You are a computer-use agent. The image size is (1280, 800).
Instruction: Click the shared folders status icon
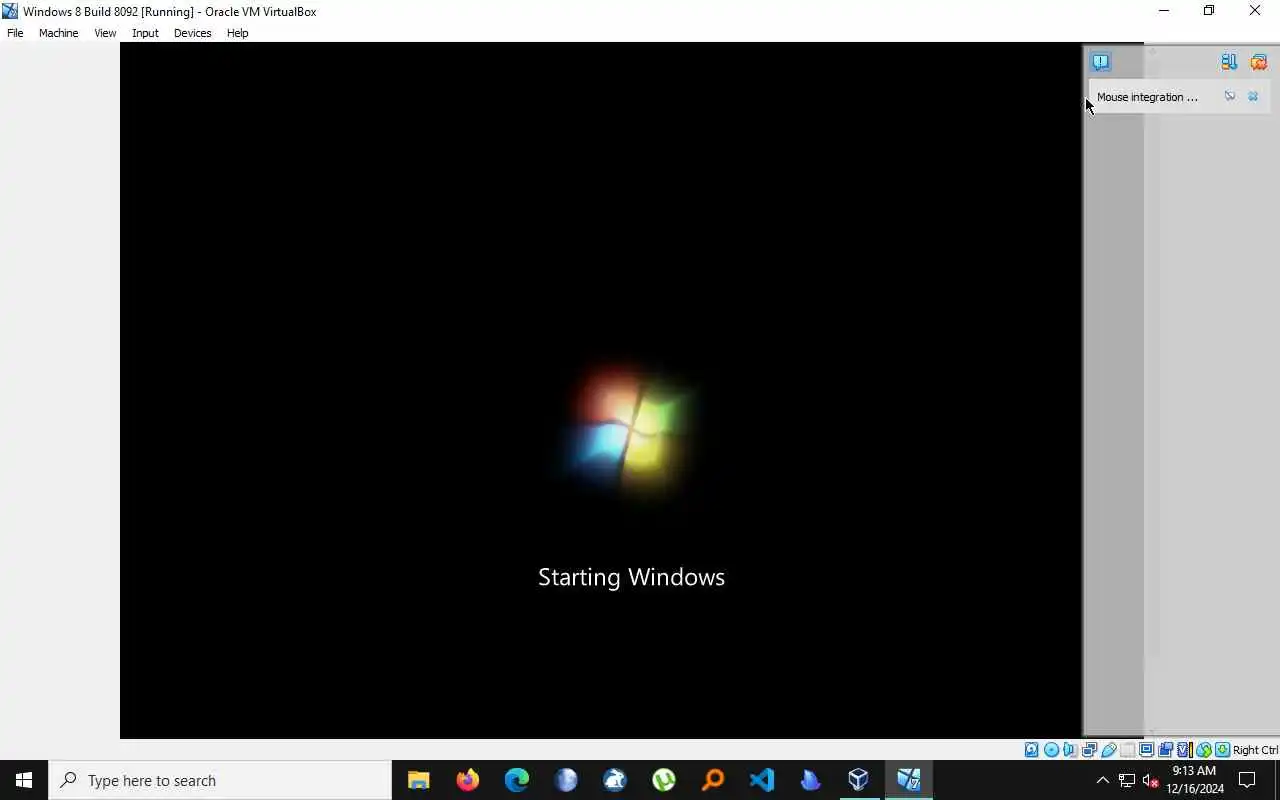[1127, 750]
